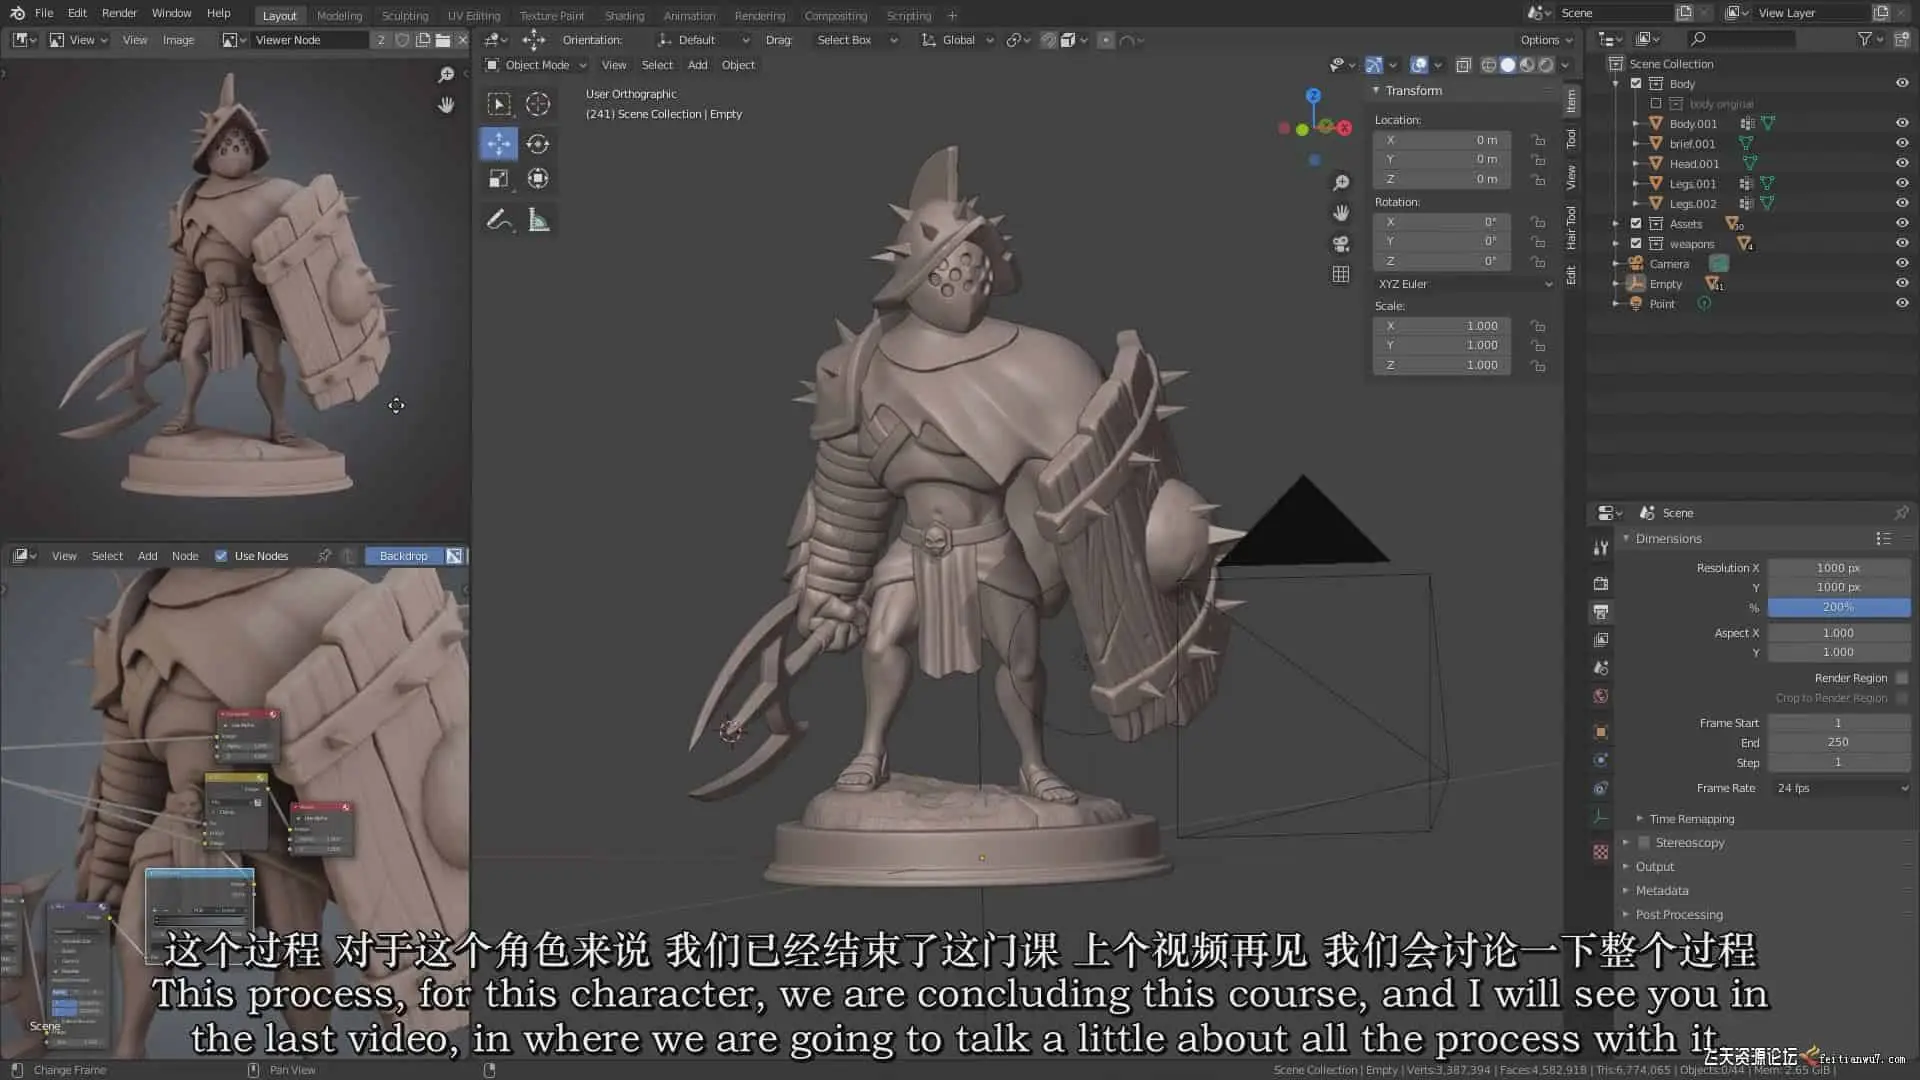Screen dimensions: 1920x1080
Task: Select the Cursor tool icon
Action: [538, 104]
